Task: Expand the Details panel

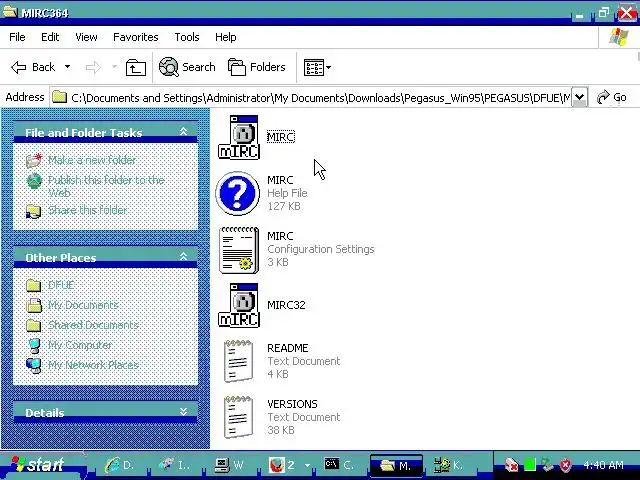Action: (x=183, y=411)
